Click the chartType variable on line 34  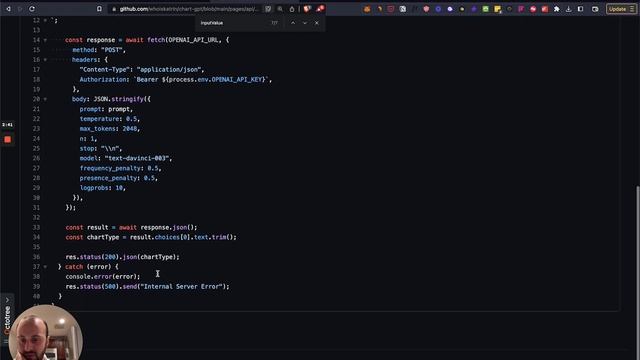103,237
